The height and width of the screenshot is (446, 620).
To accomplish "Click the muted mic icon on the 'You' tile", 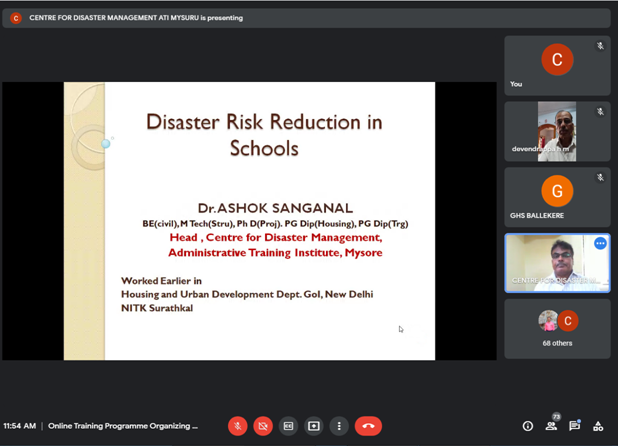I will pyautogui.click(x=600, y=46).
